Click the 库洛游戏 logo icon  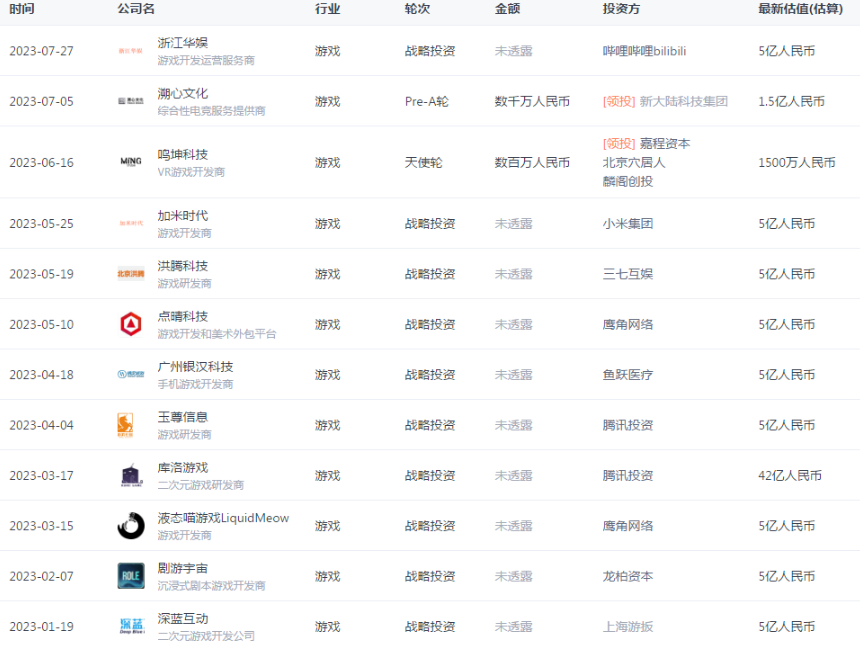click(131, 476)
